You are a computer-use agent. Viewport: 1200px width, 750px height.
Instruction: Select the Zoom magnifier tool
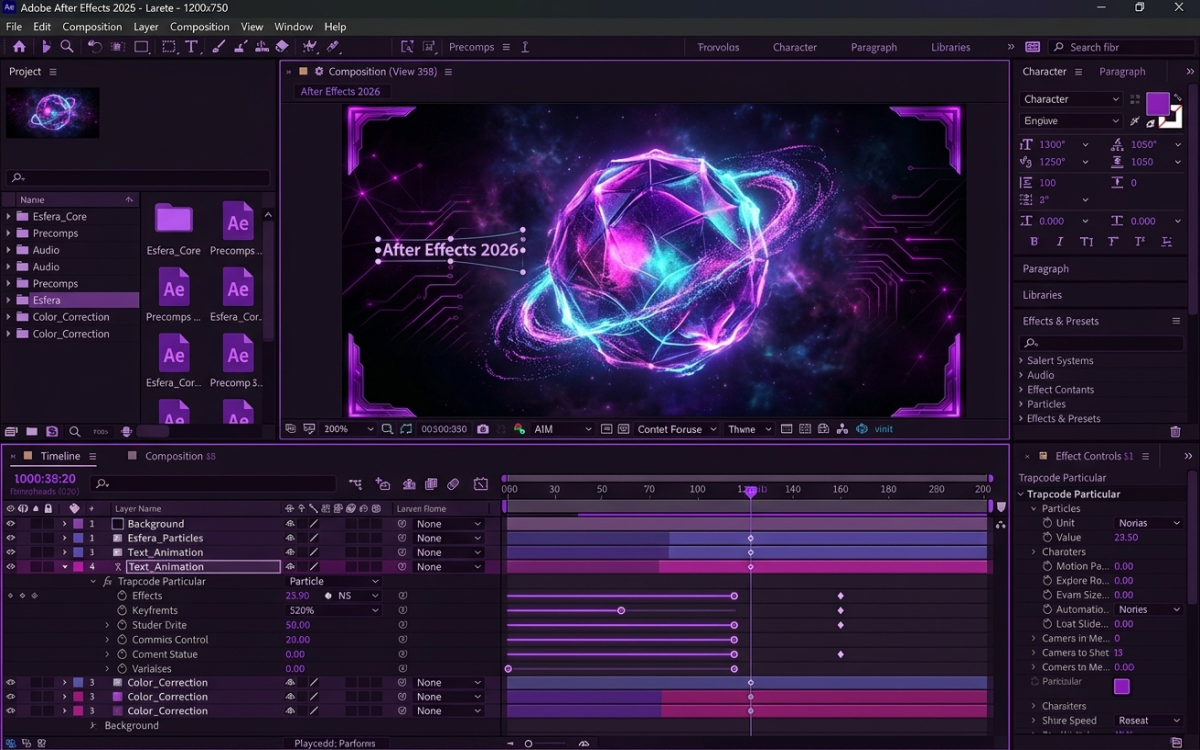(x=67, y=47)
